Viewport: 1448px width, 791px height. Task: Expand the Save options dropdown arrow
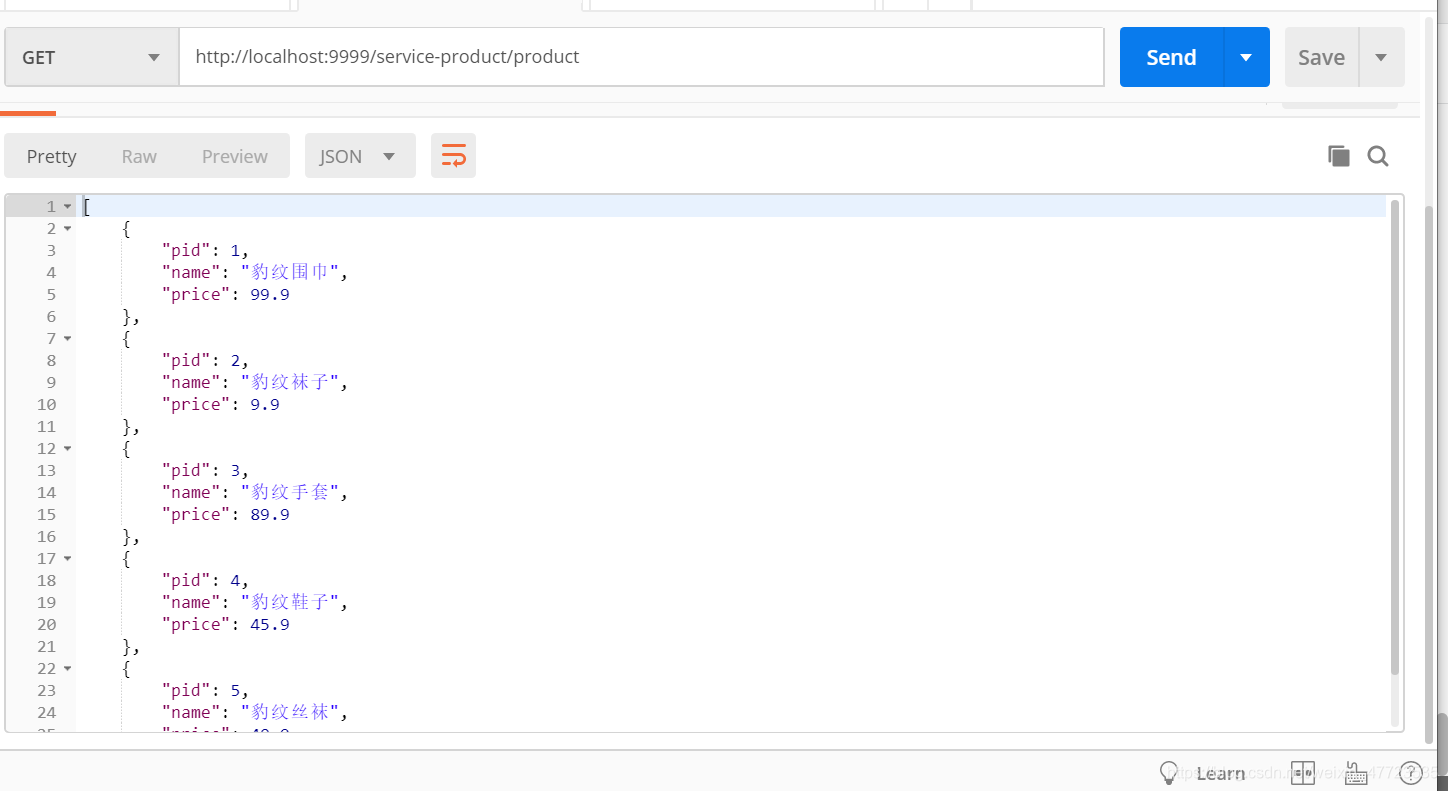(x=1381, y=57)
